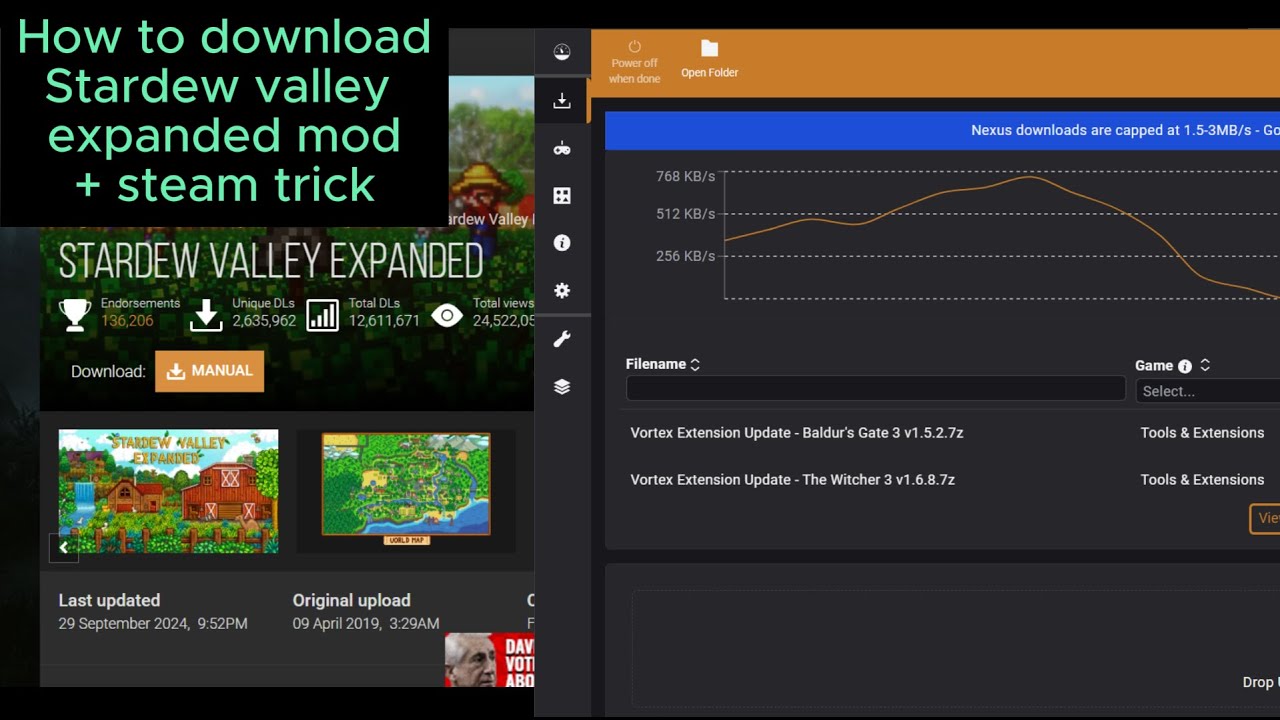Click the MANUAL download button on Nexus page
Image resolution: width=1280 pixels, height=720 pixels.
pyautogui.click(x=210, y=371)
